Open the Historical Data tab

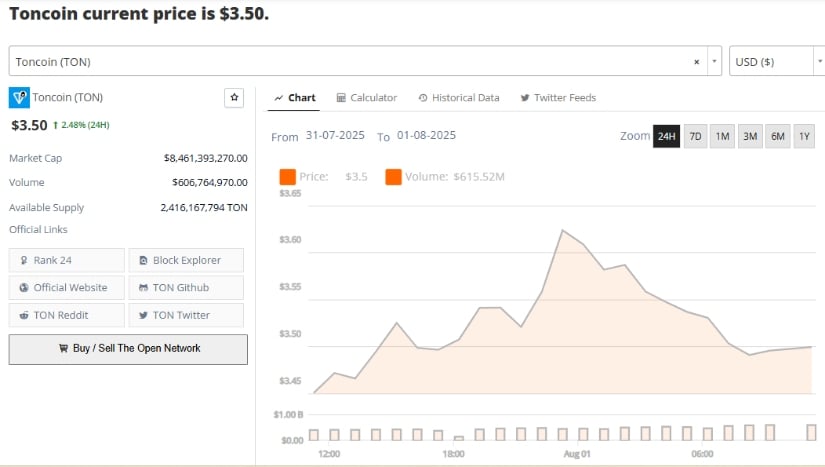point(459,98)
